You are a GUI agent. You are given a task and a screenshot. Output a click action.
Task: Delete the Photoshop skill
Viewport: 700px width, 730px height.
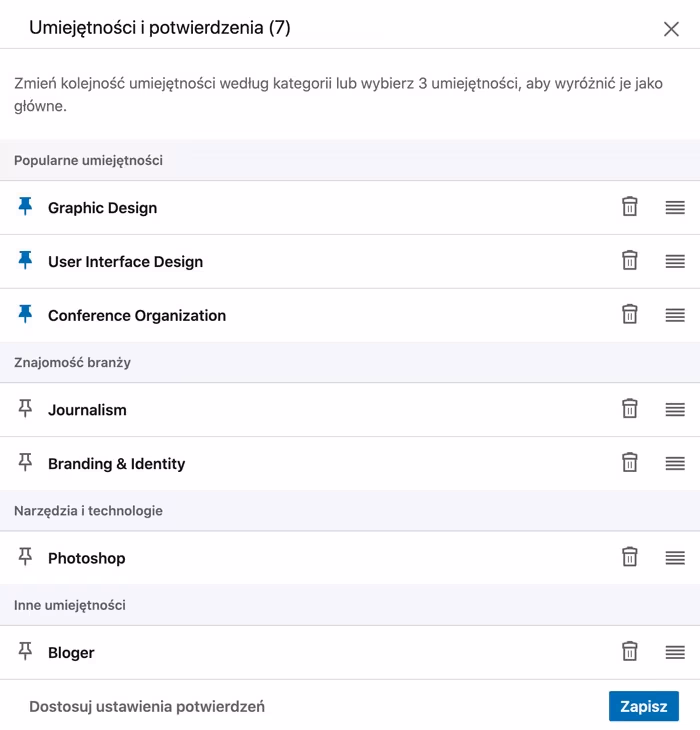pyautogui.click(x=630, y=557)
